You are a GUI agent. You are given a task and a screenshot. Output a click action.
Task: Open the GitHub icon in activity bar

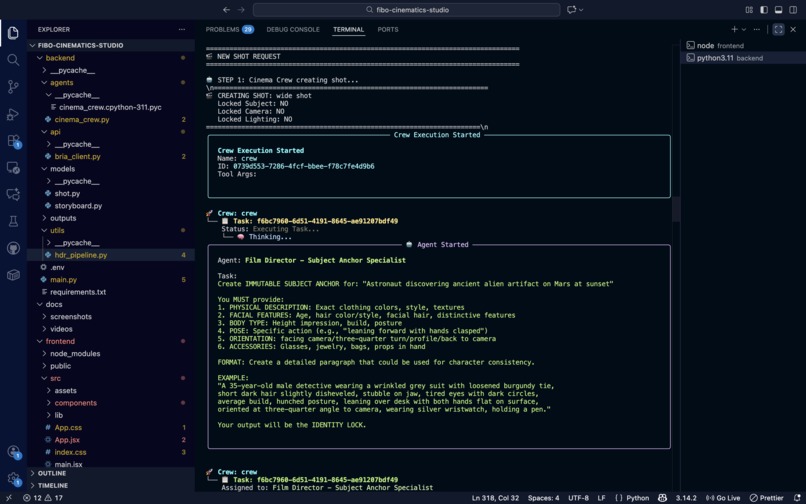pyautogui.click(x=13, y=248)
